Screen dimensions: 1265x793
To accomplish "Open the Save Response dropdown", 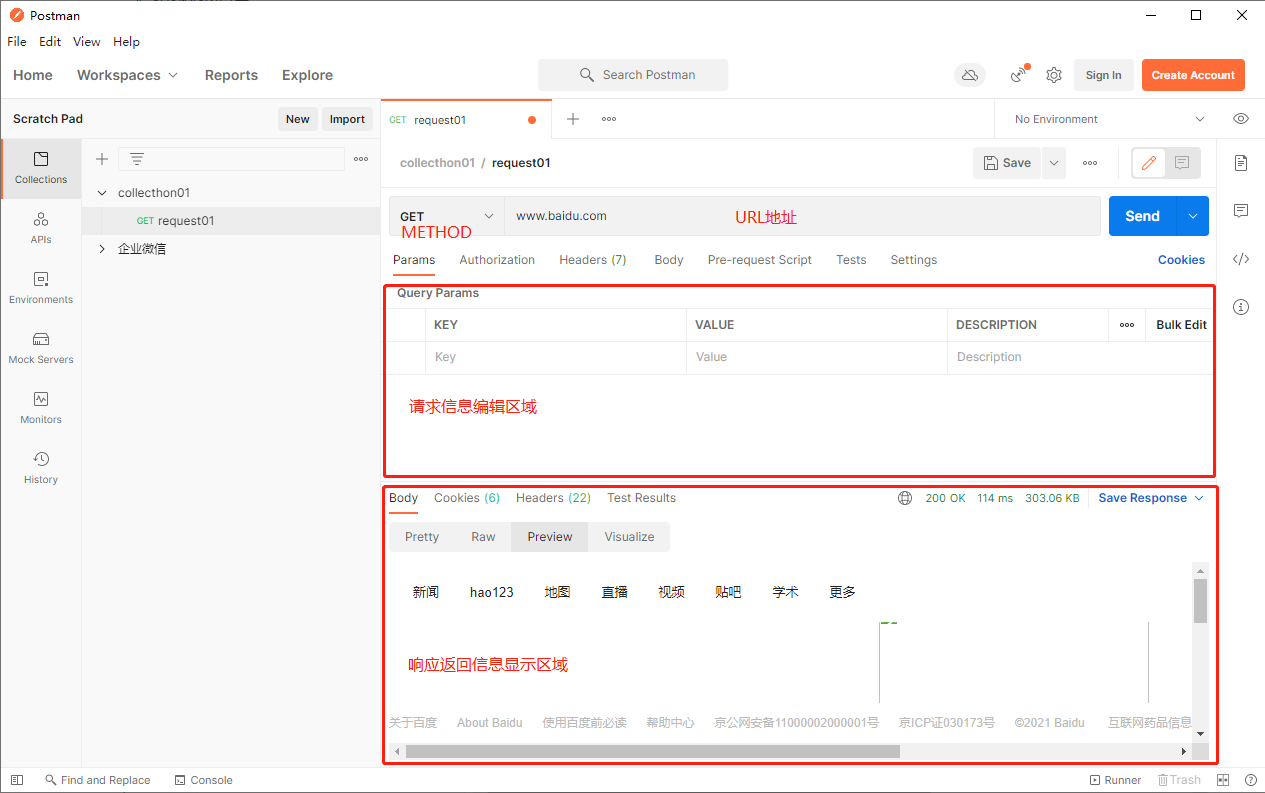I will tap(1151, 498).
